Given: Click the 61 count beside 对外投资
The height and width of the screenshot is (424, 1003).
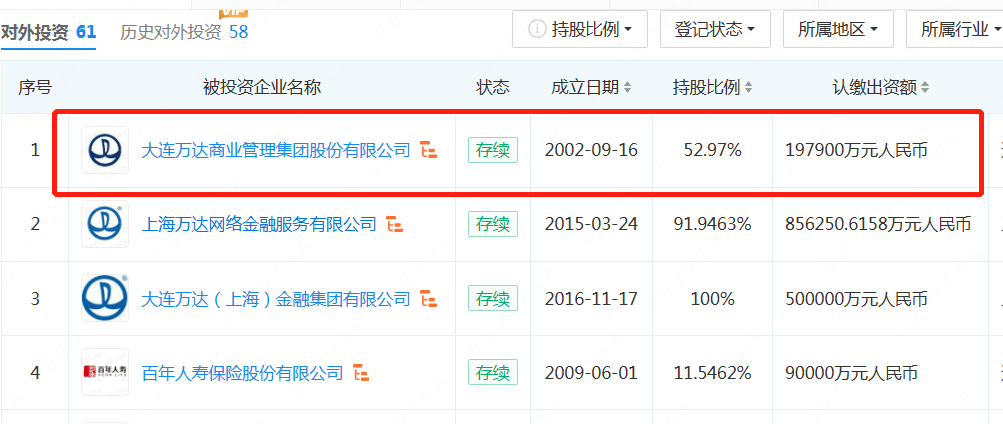Looking at the screenshot, I should [86, 31].
